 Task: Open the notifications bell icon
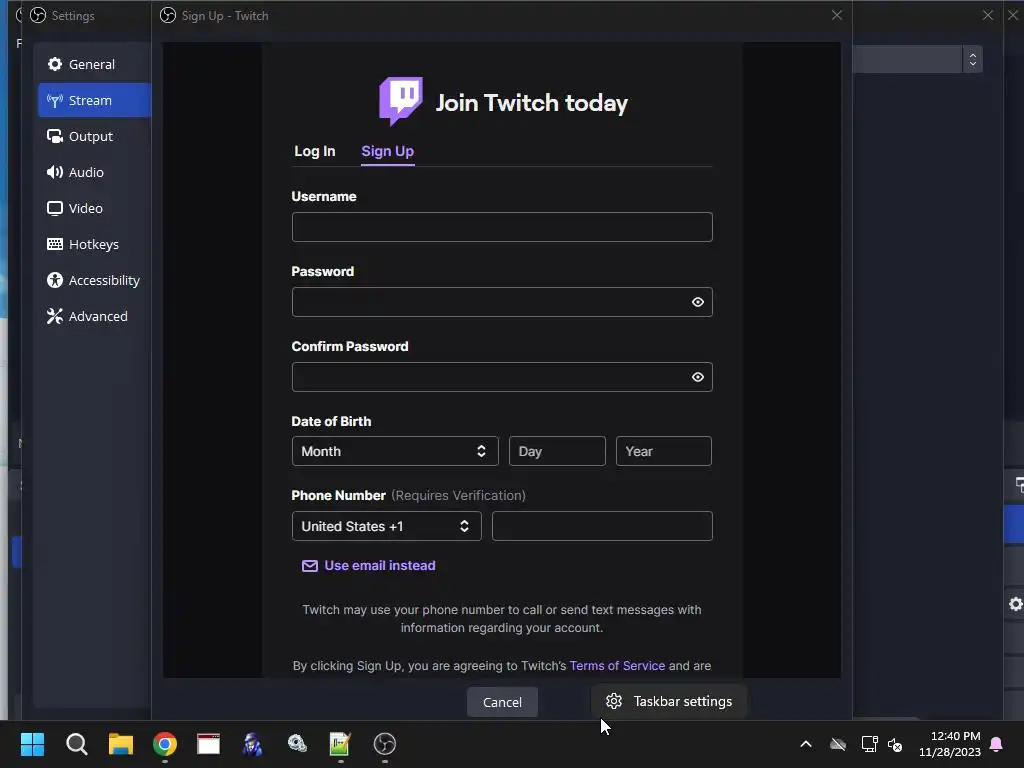point(997,744)
